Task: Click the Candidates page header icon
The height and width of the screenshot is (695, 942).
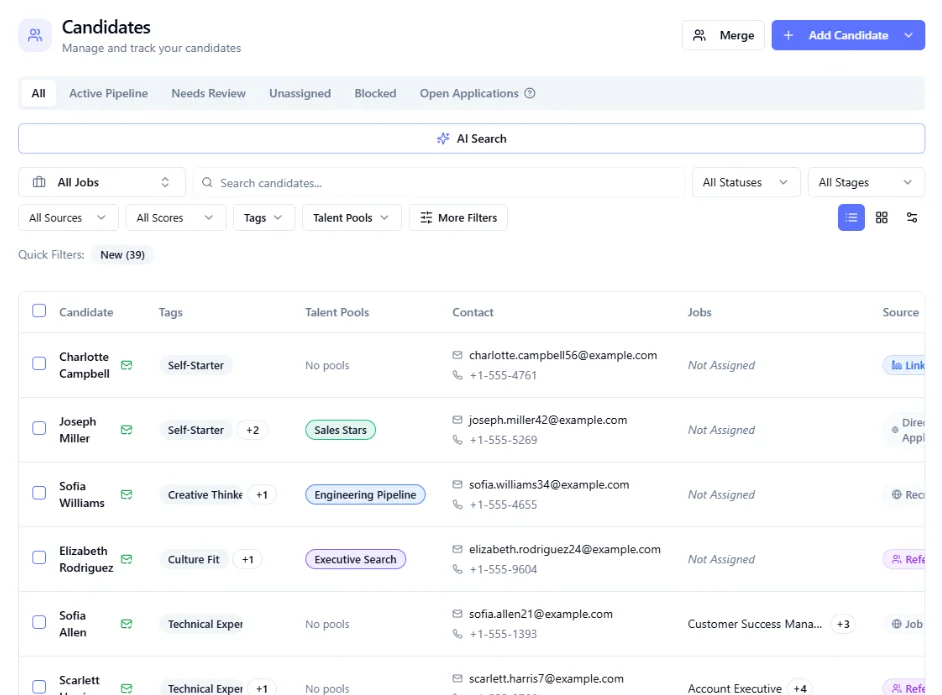Action: [35, 35]
